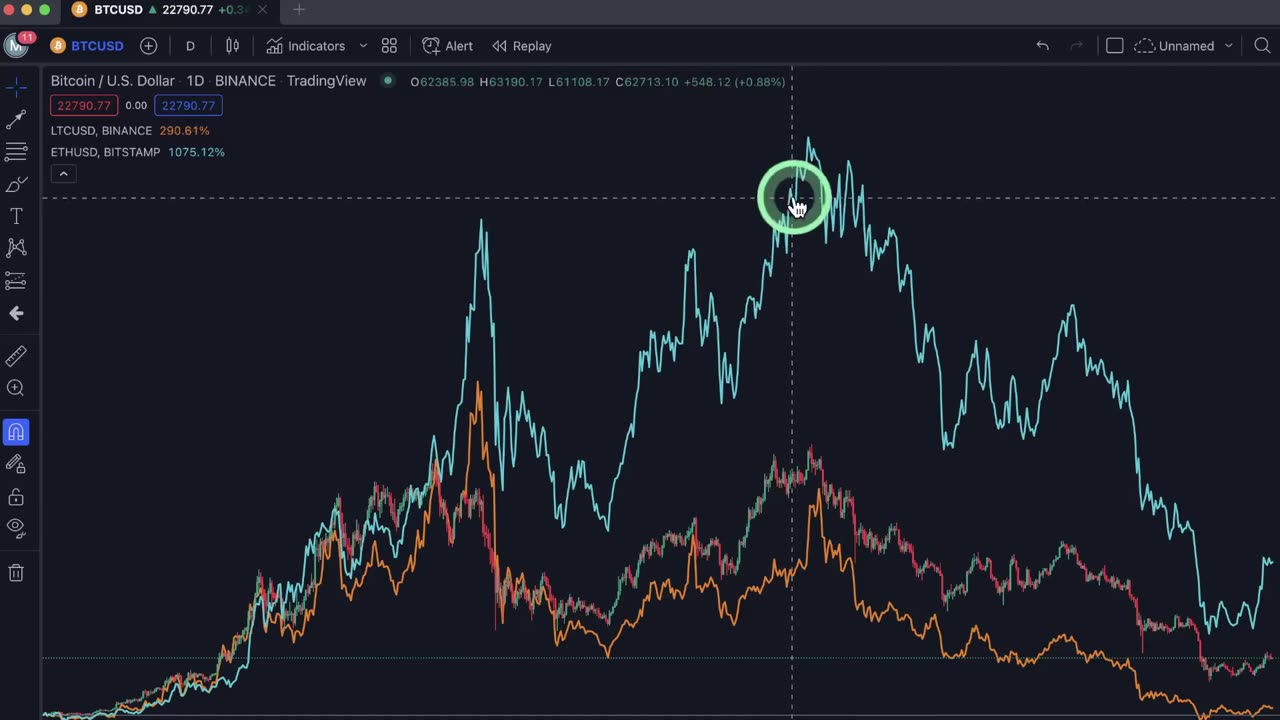
Task: Start bar Replay mode
Action: (x=521, y=46)
